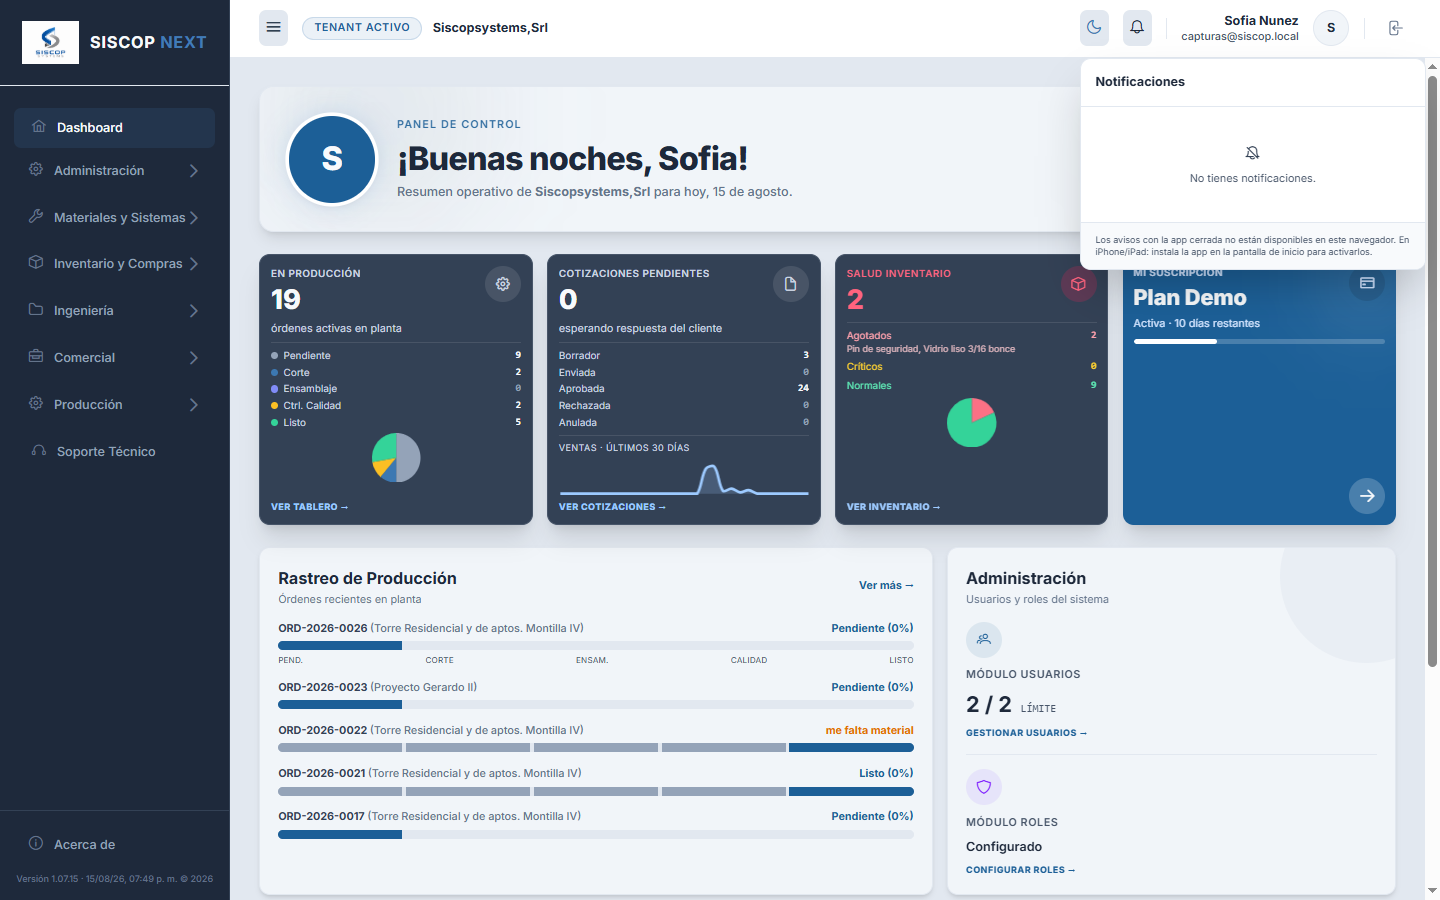1440x900 pixels.
Task: Expand the Ingeniería sidebar menu
Action: click(114, 311)
